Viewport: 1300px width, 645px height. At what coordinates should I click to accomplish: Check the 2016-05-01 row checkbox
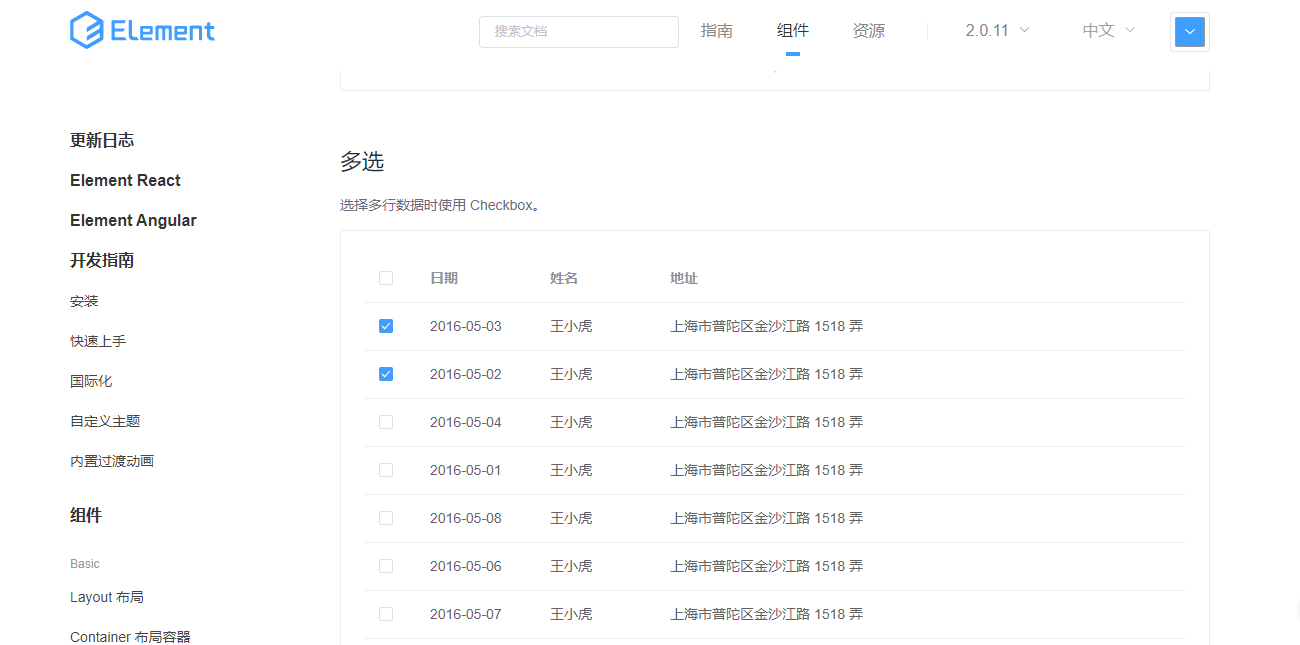[x=386, y=469]
